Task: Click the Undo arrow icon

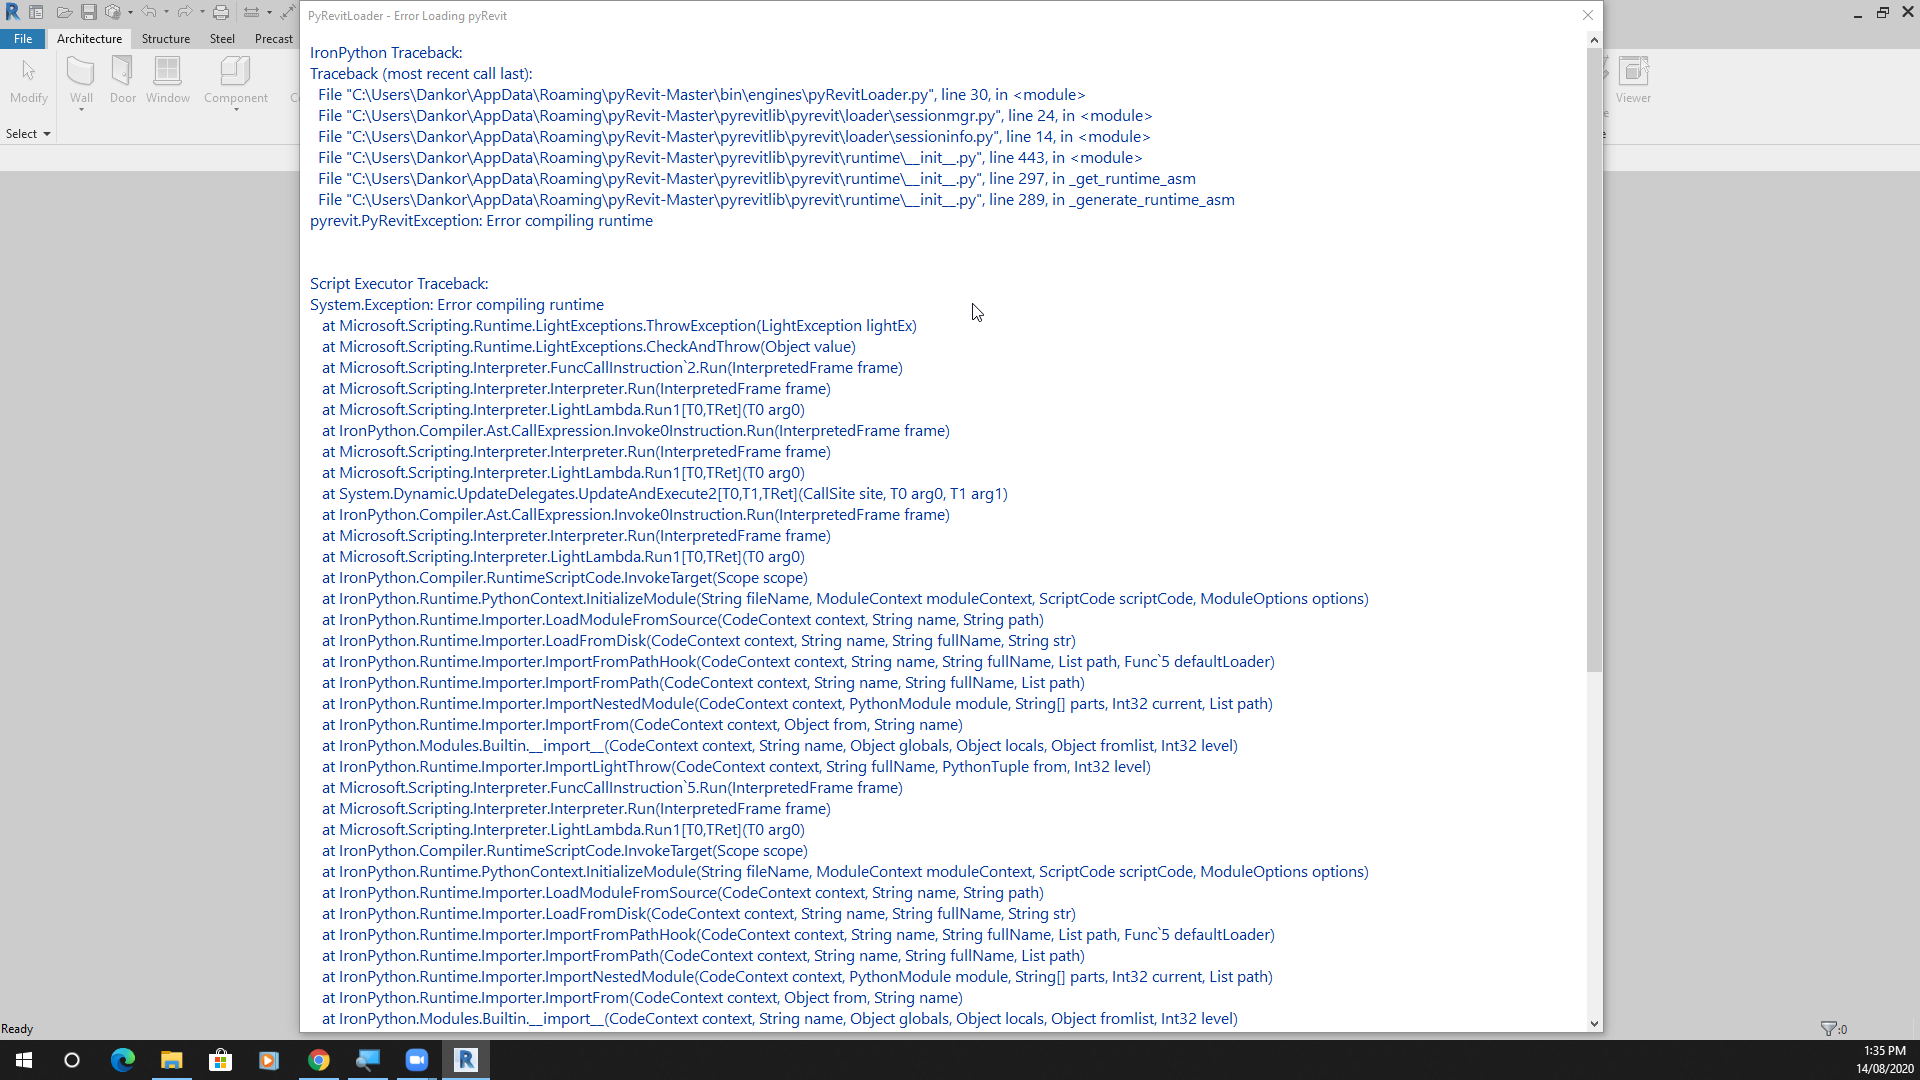Action: click(149, 12)
